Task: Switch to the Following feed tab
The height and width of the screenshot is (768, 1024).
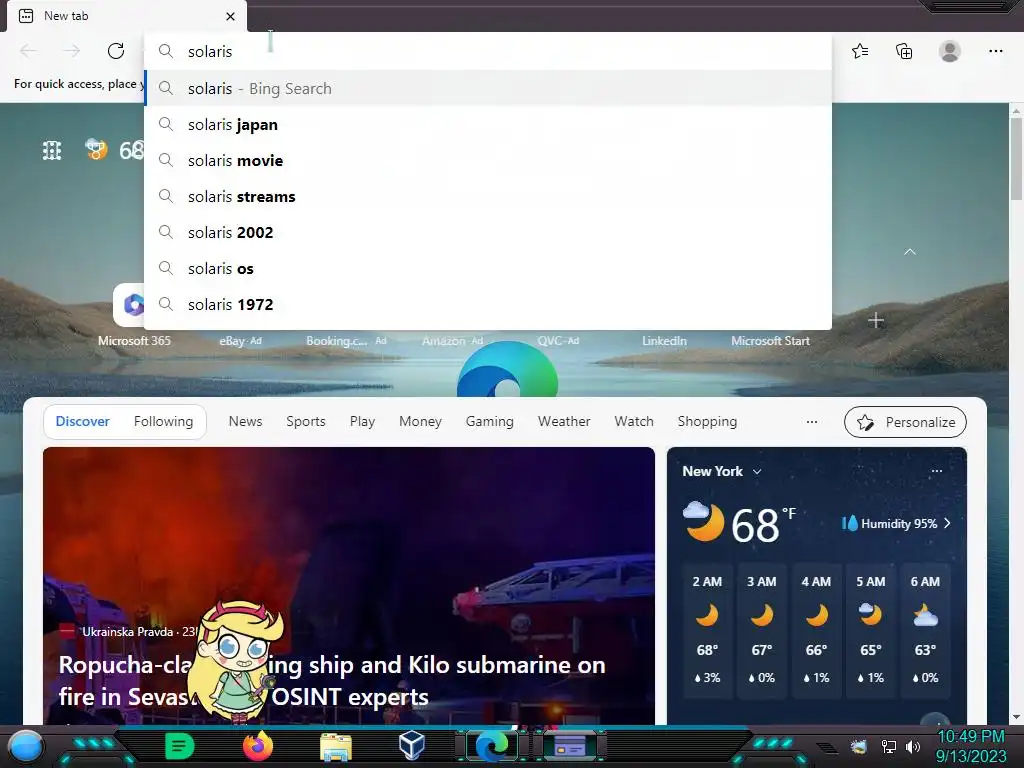Action: (x=163, y=421)
